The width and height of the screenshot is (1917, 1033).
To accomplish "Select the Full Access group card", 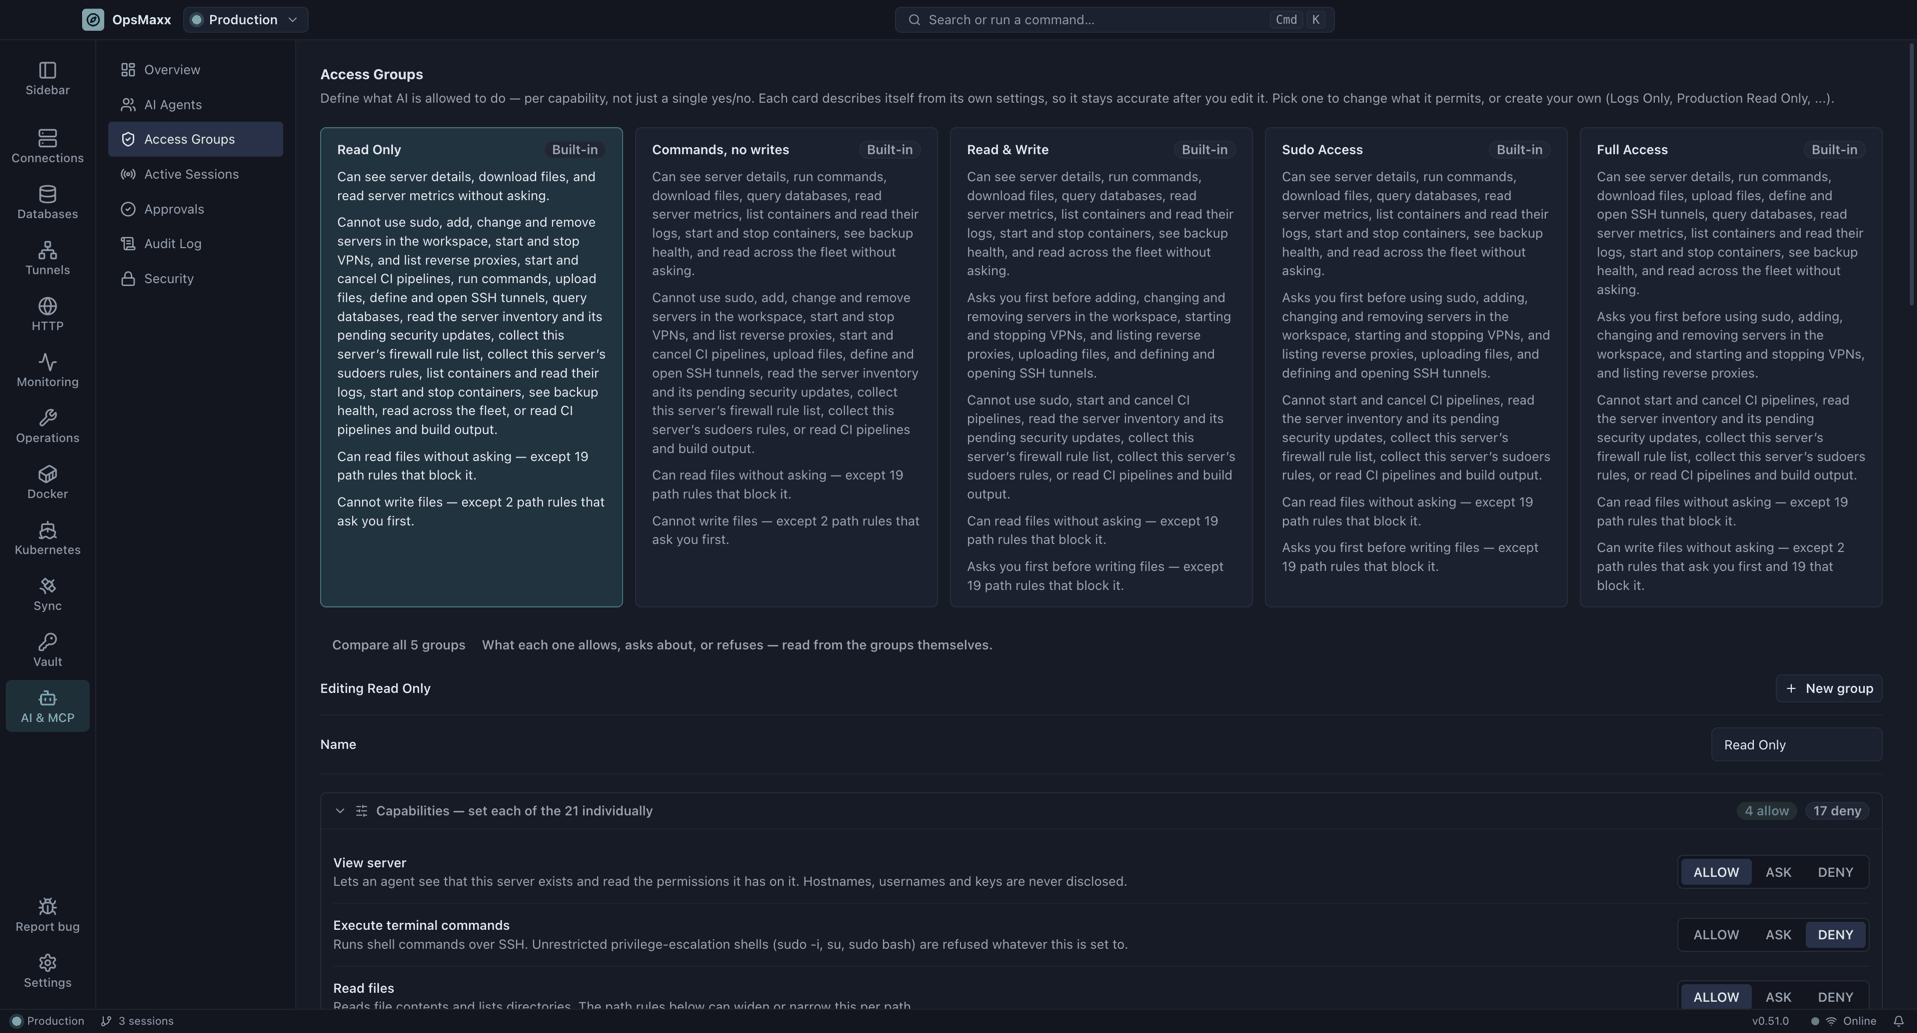I will click(x=1731, y=367).
